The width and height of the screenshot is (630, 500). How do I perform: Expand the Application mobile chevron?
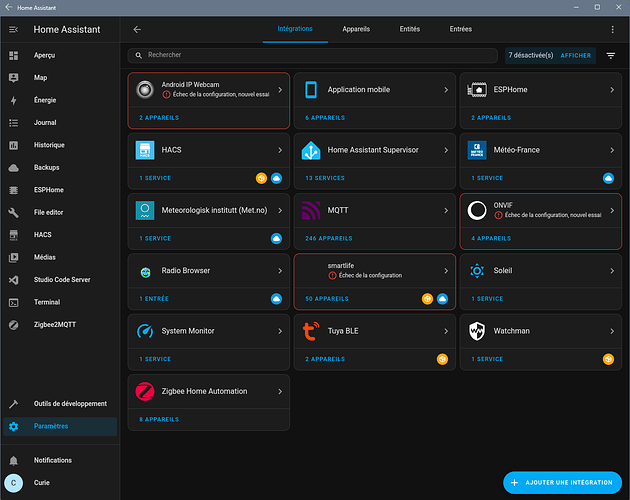point(446,90)
